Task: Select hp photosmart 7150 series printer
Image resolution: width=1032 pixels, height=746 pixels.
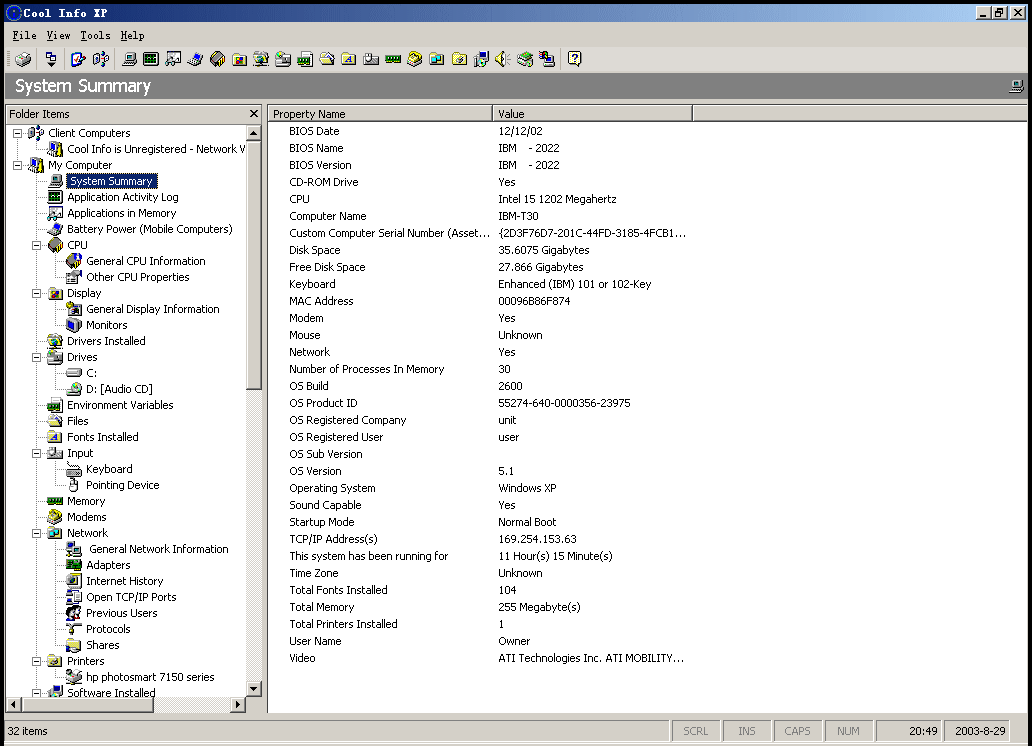Action: tap(150, 677)
